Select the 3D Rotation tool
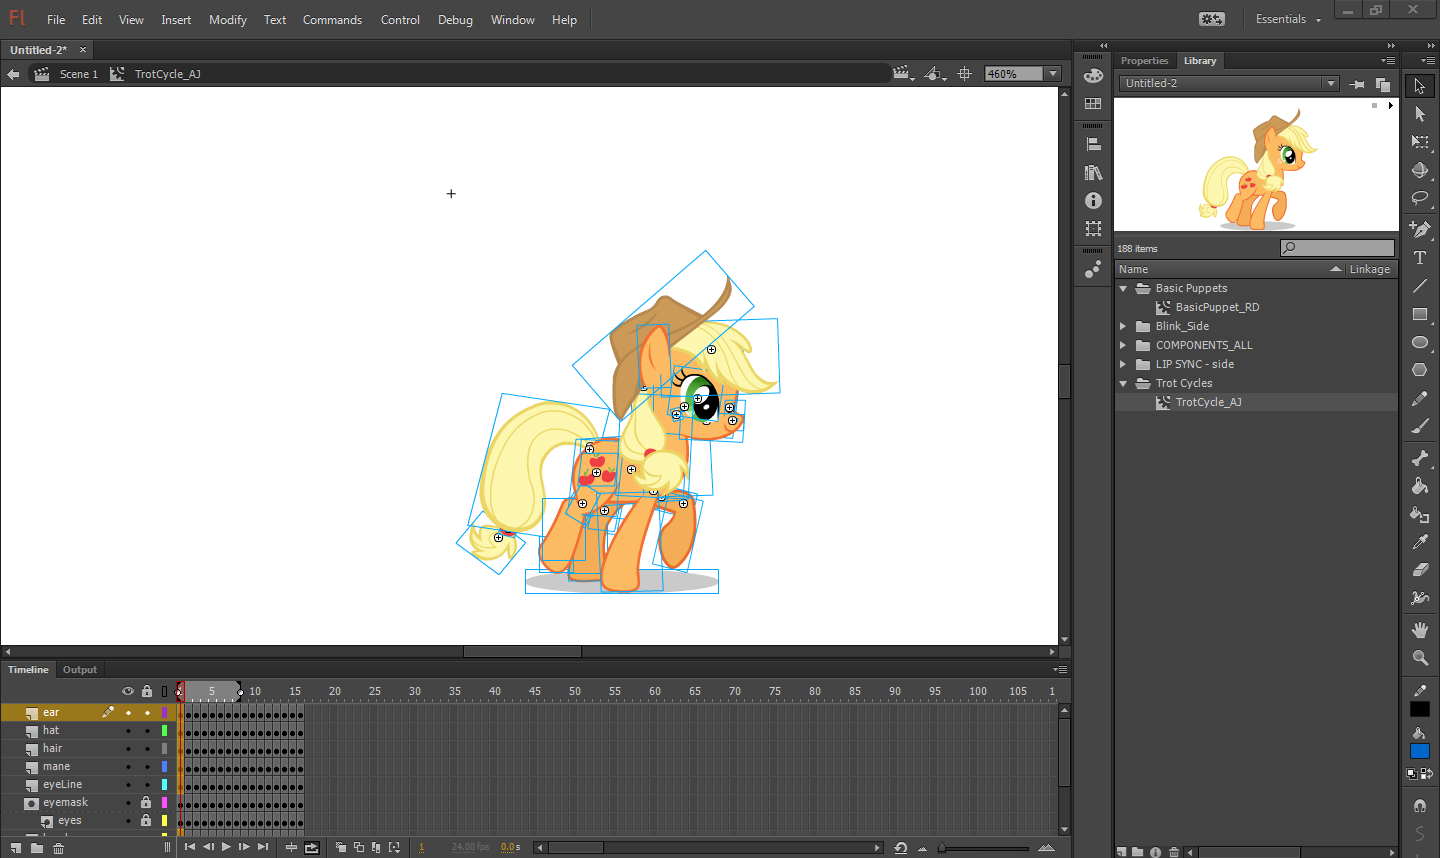Viewport: 1440px width, 858px height. 1419,170
